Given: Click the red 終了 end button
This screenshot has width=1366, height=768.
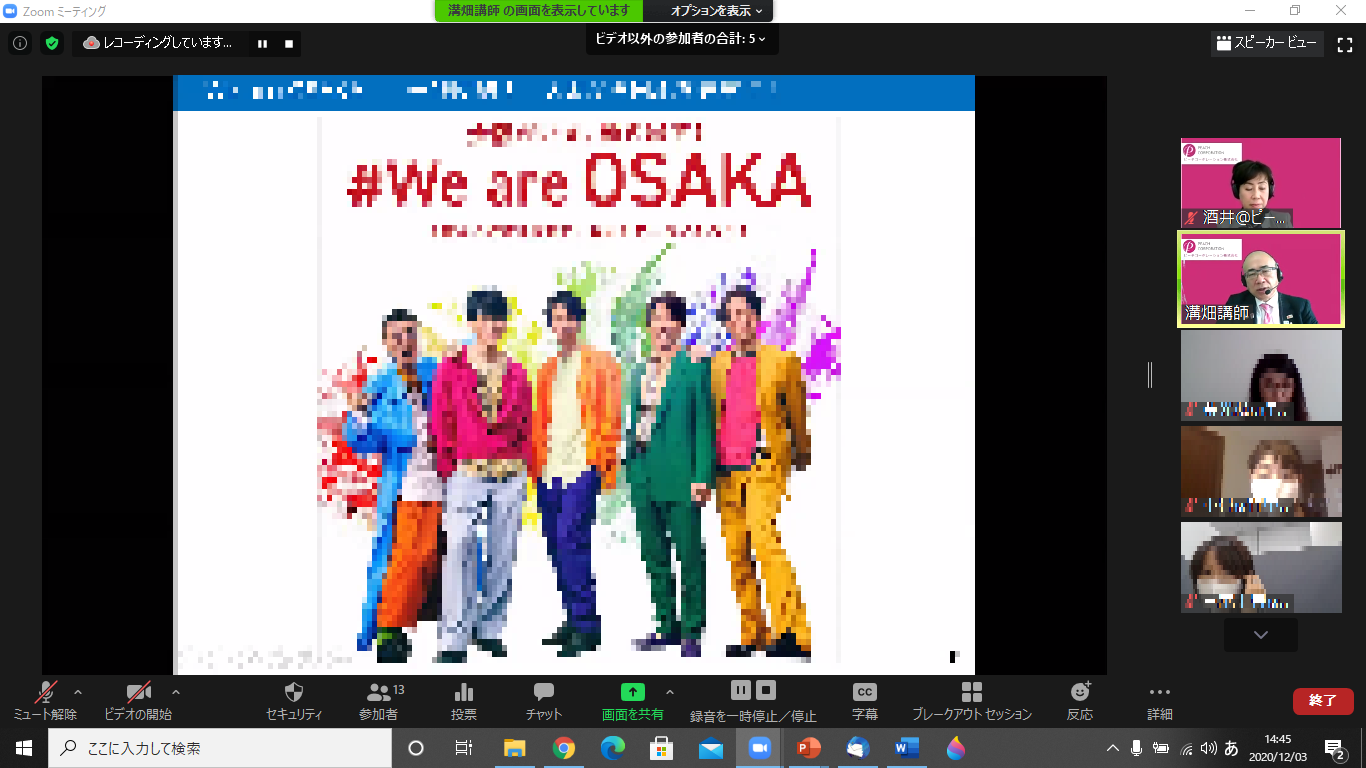Looking at the screenshot, I should [1323, 701].
